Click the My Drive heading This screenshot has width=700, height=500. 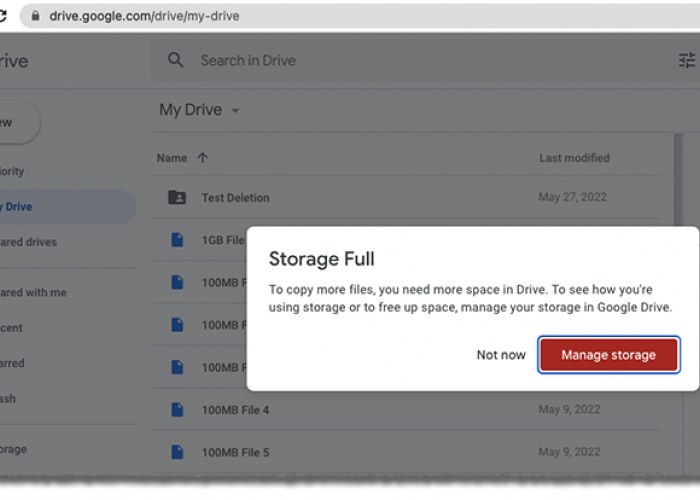pos(191,110)
